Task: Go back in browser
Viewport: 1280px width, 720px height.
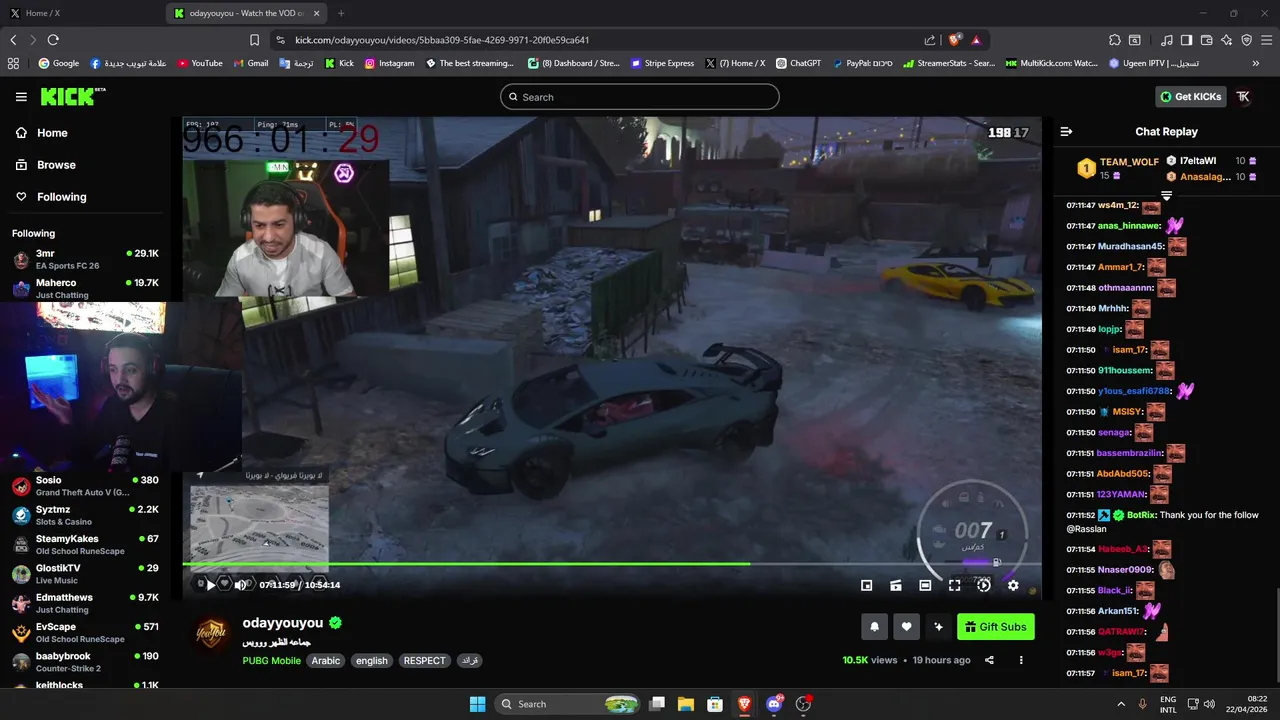Action: (x=13, y=40)
